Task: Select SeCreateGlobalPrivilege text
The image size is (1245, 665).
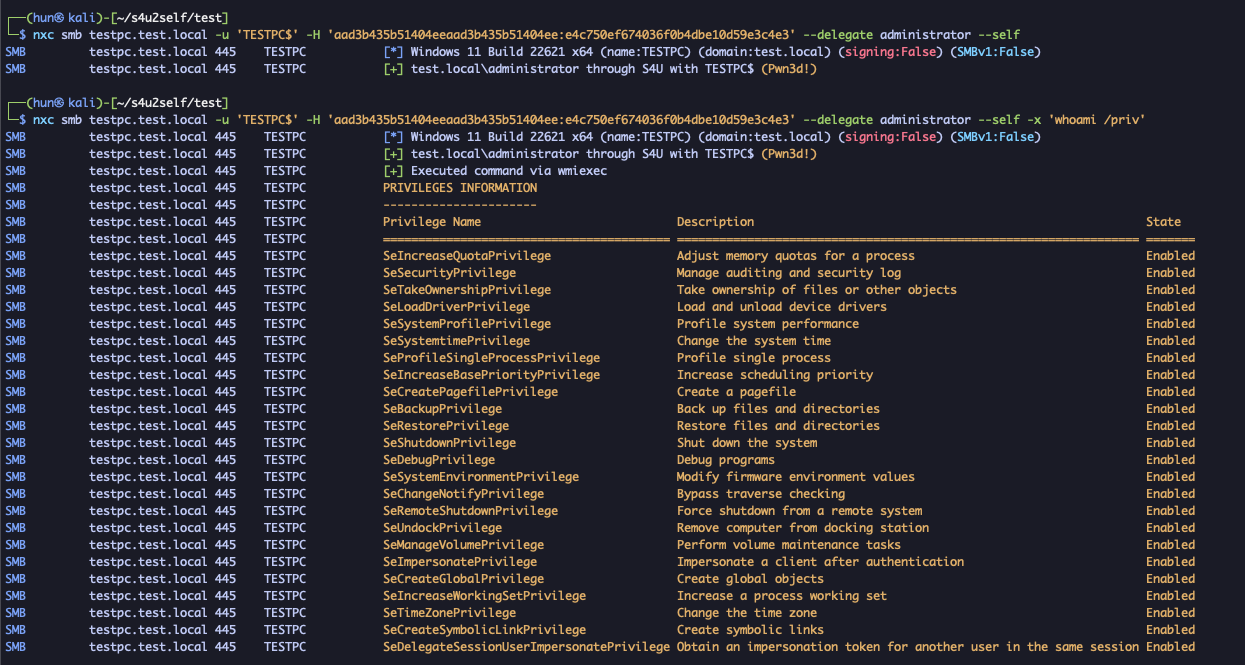Action: (x=464, y=579)
